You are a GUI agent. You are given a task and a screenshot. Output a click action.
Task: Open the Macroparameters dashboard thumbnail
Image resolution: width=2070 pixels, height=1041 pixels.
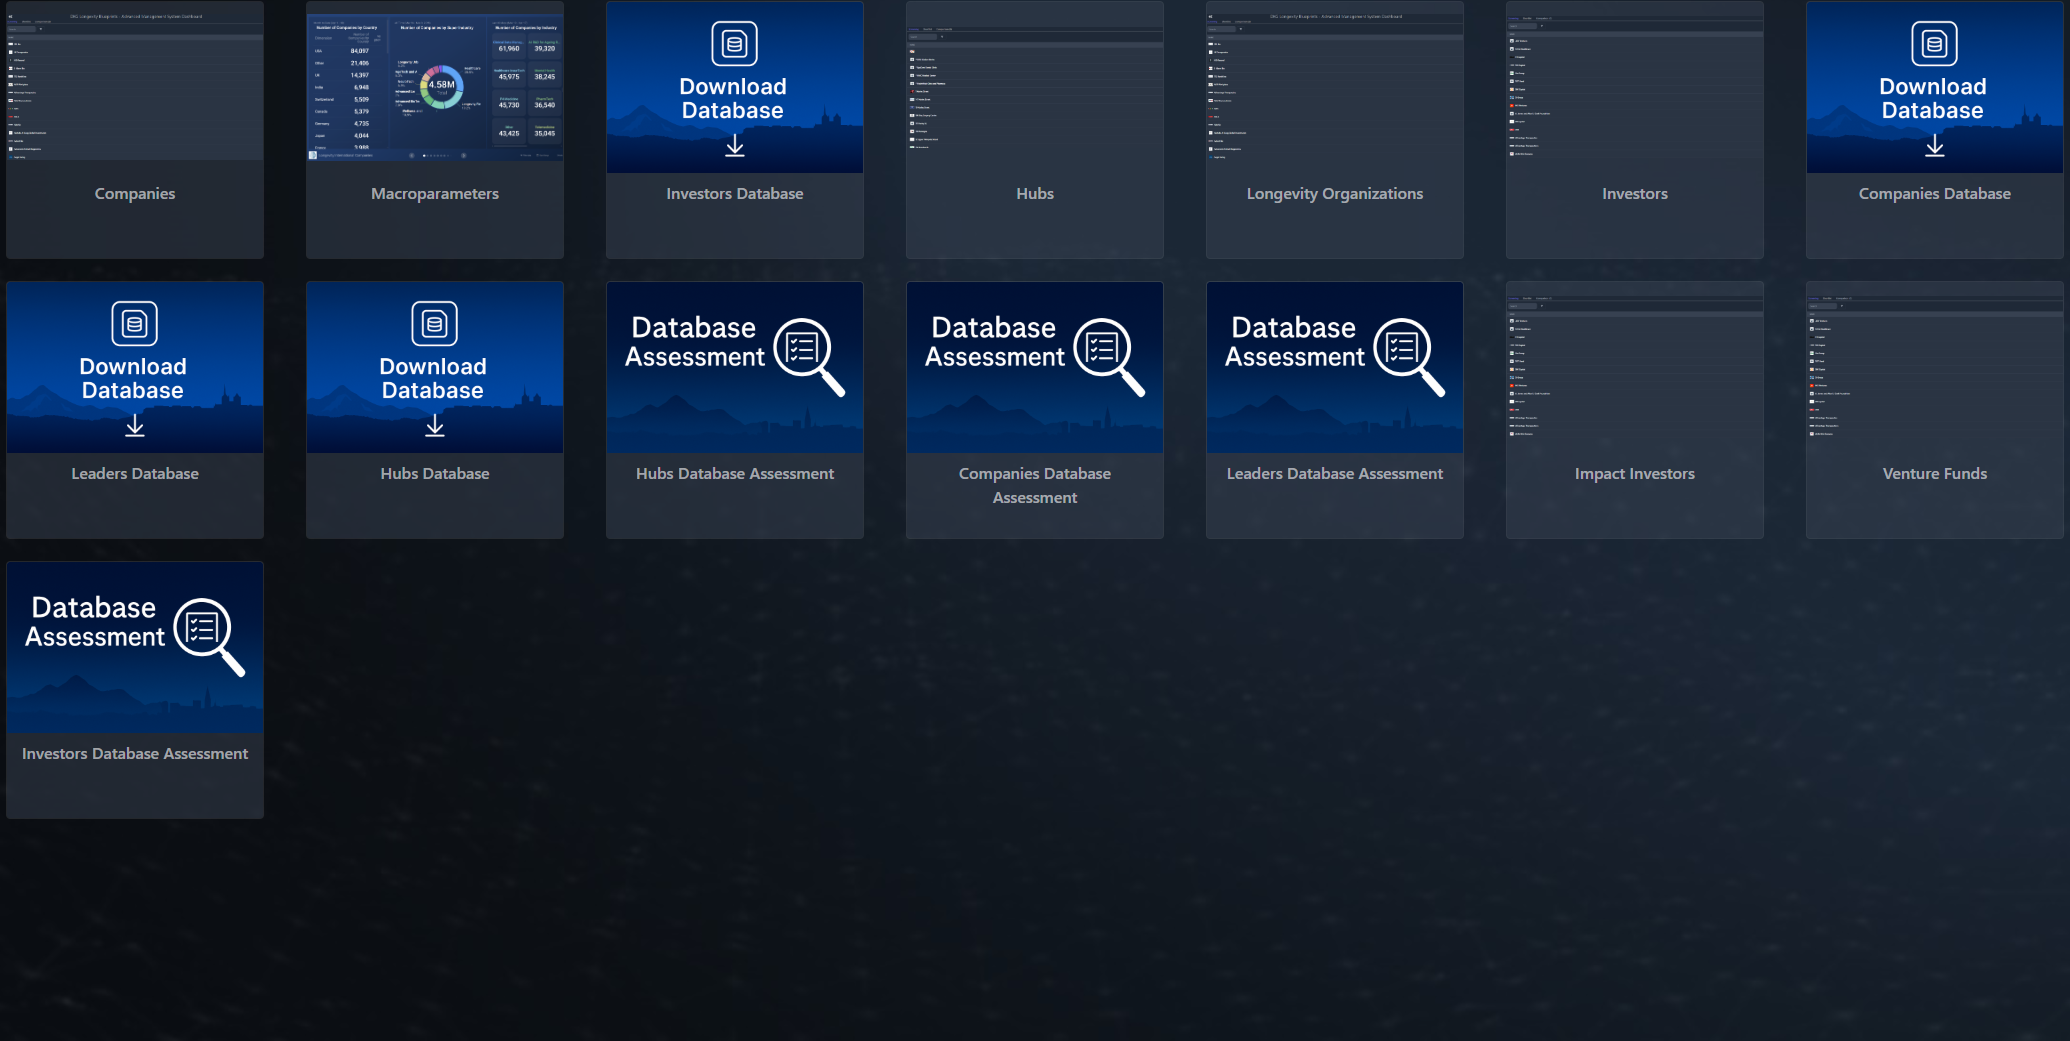435,87
